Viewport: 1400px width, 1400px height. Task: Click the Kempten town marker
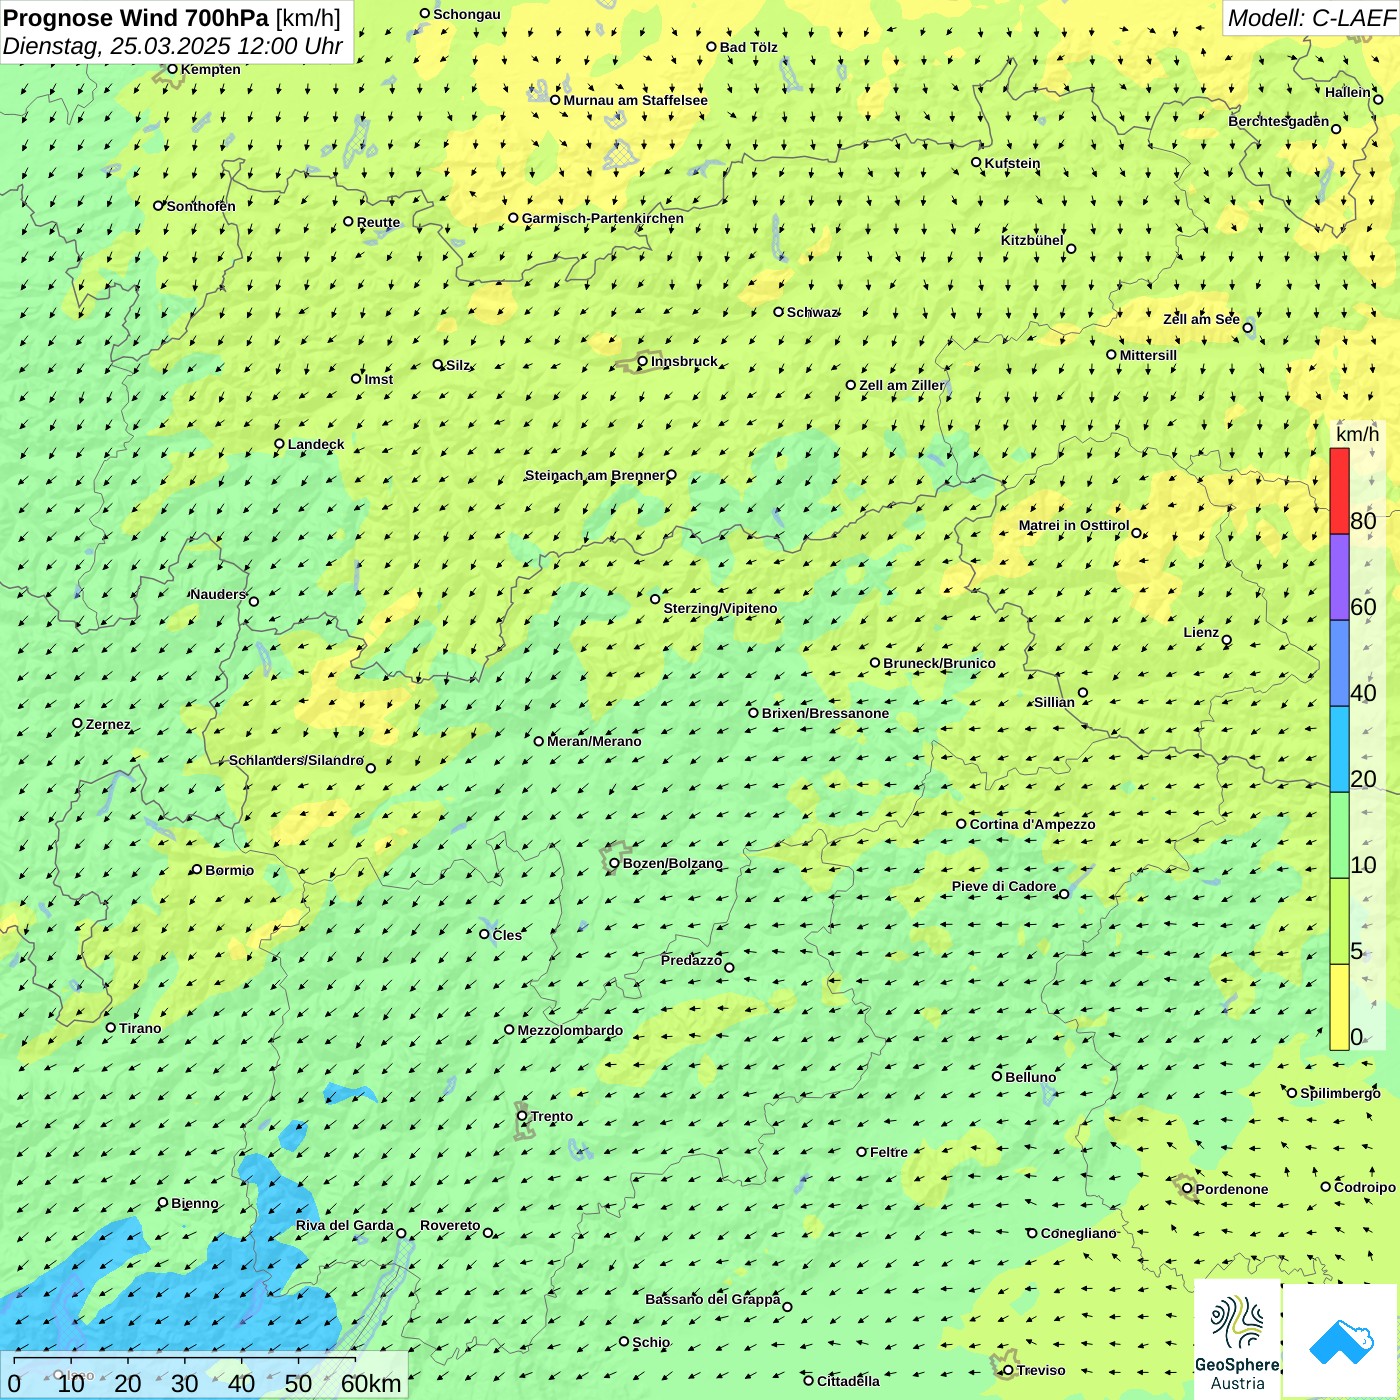pos(172,69)
